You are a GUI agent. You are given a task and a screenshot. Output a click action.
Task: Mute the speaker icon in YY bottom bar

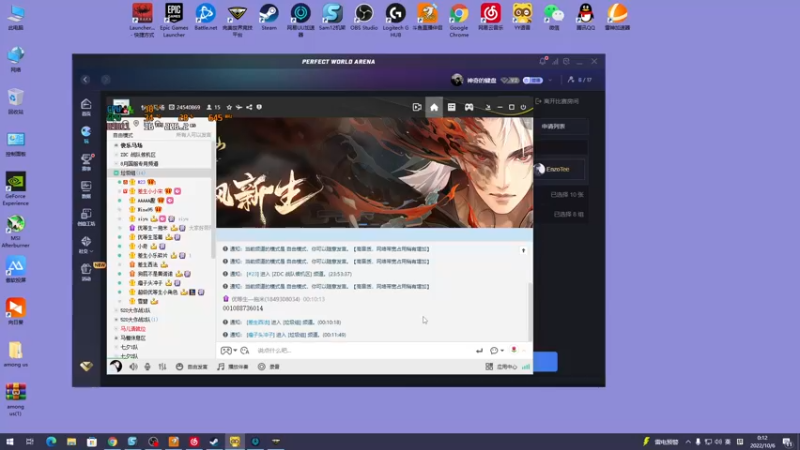point(133,366)
